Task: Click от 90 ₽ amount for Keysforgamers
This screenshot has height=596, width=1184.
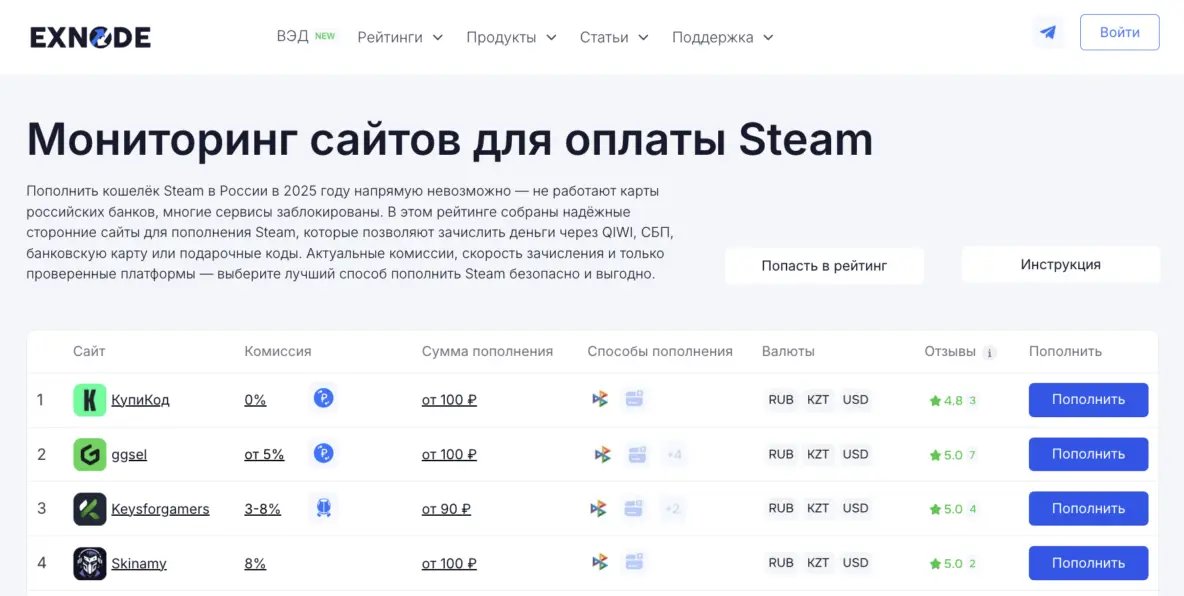Action: point(446,509)
